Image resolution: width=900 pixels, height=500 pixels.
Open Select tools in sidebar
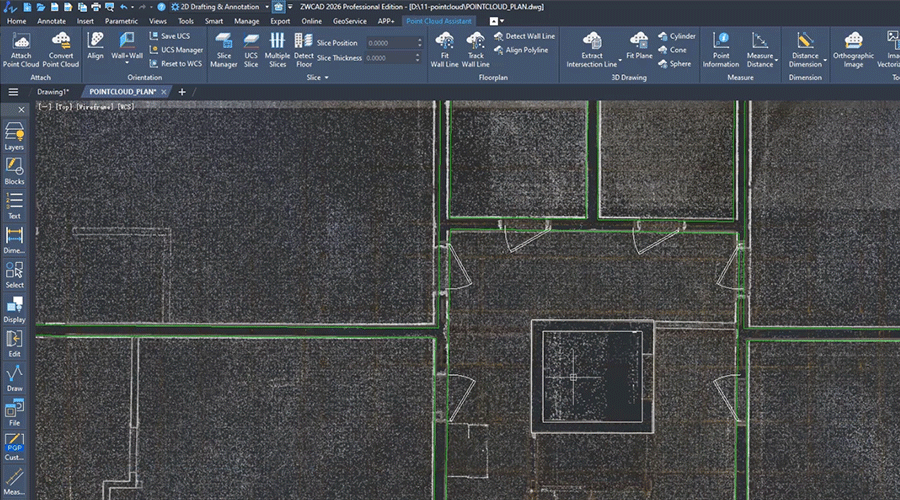click(14, 274)
